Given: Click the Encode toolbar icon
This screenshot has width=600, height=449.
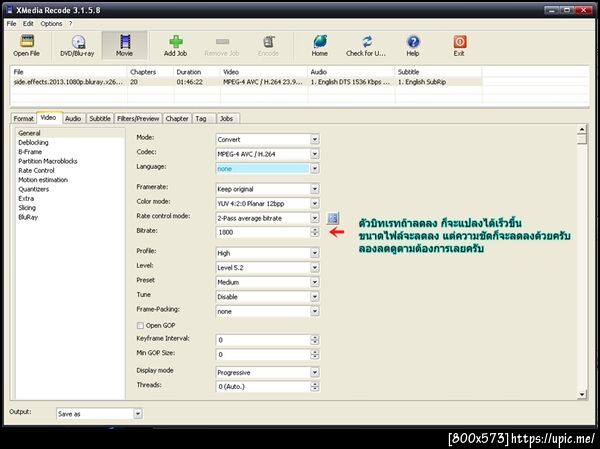Looking at the screenshot, I should pos(269,41).
